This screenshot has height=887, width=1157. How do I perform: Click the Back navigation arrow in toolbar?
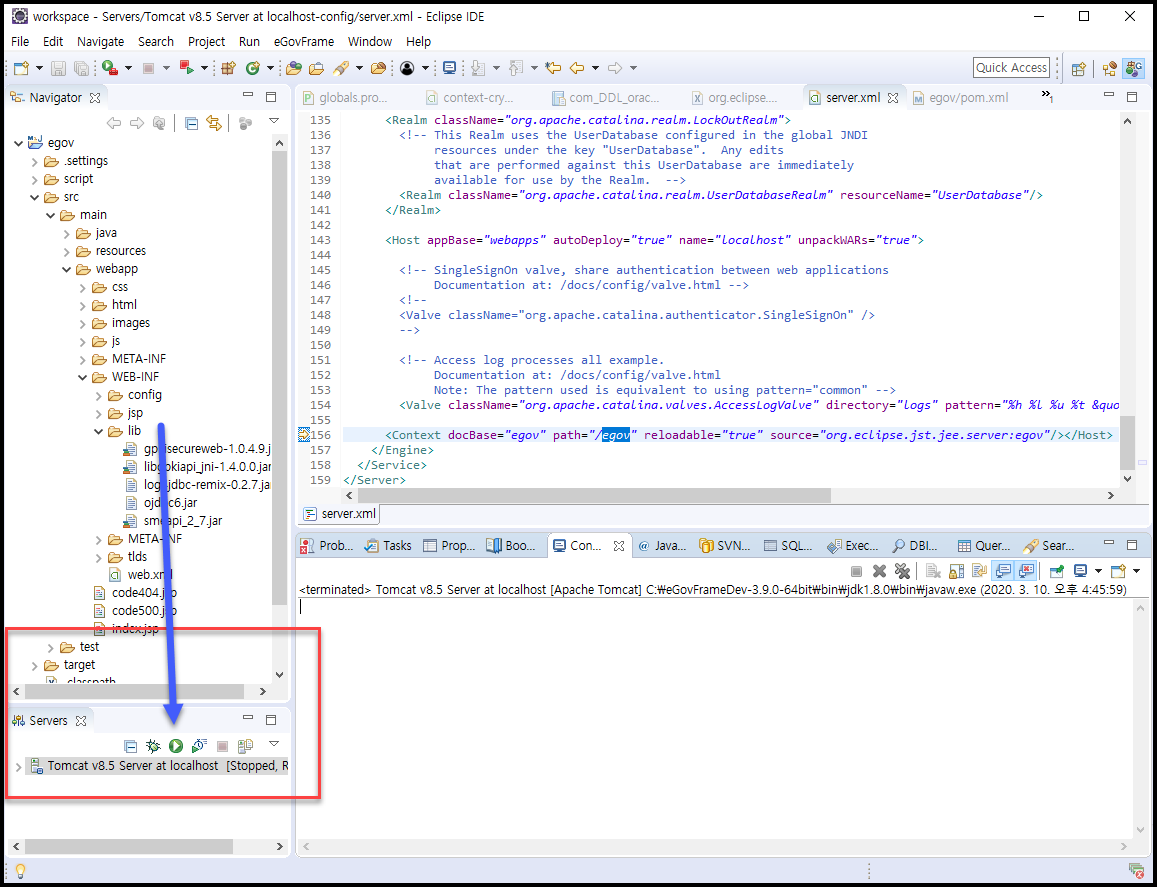(x=577, y=68)
